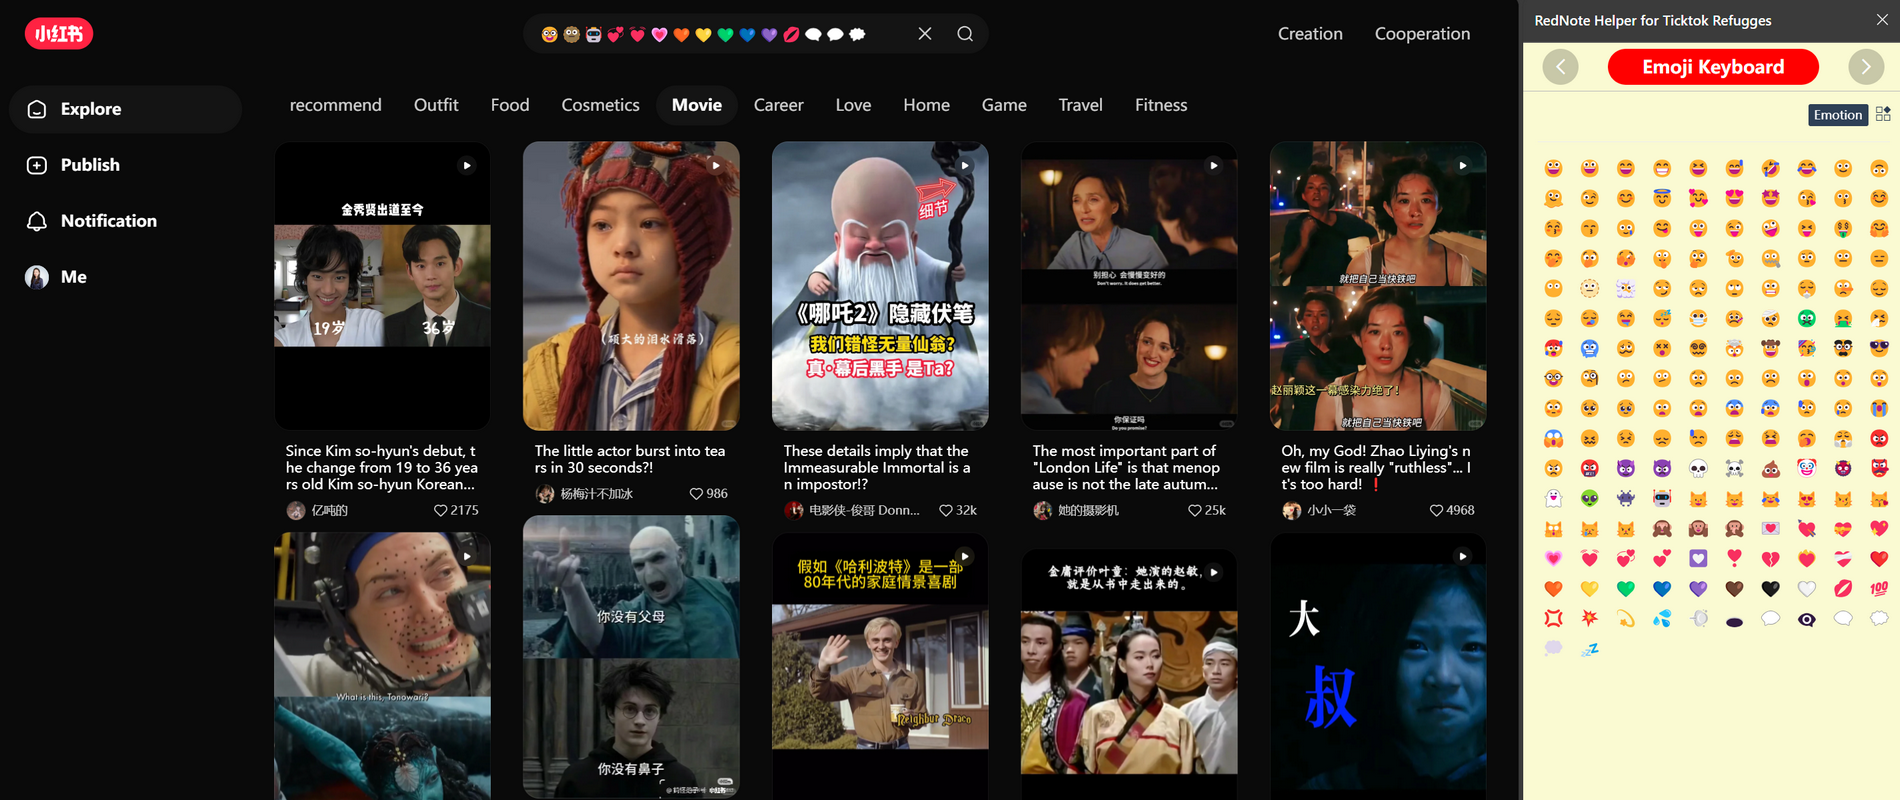Click the Creation link in the header
The height and width of the screenshot is (800, 1900).
click(1309, 34)
